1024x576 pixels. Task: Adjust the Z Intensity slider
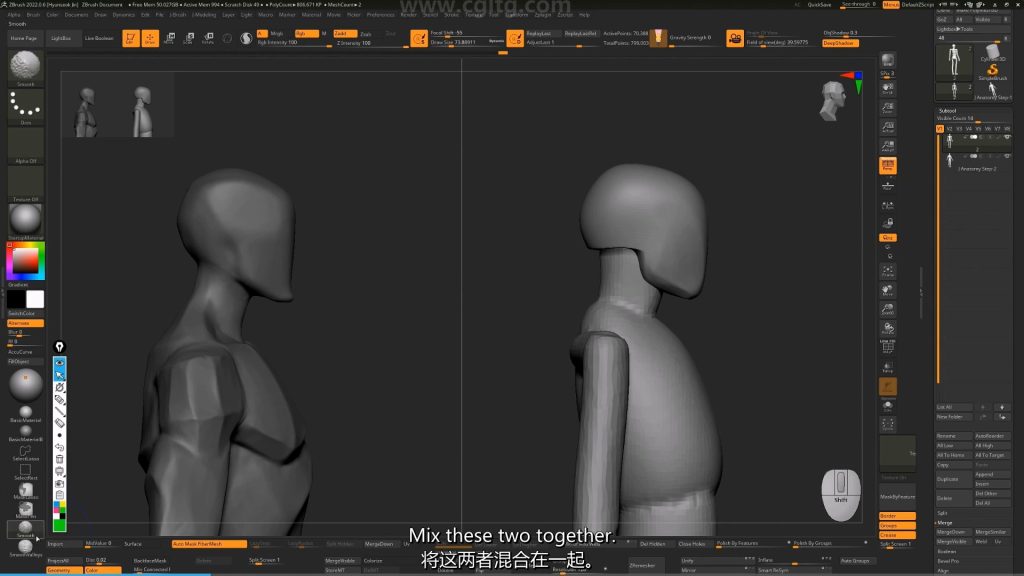pos(371,43)
